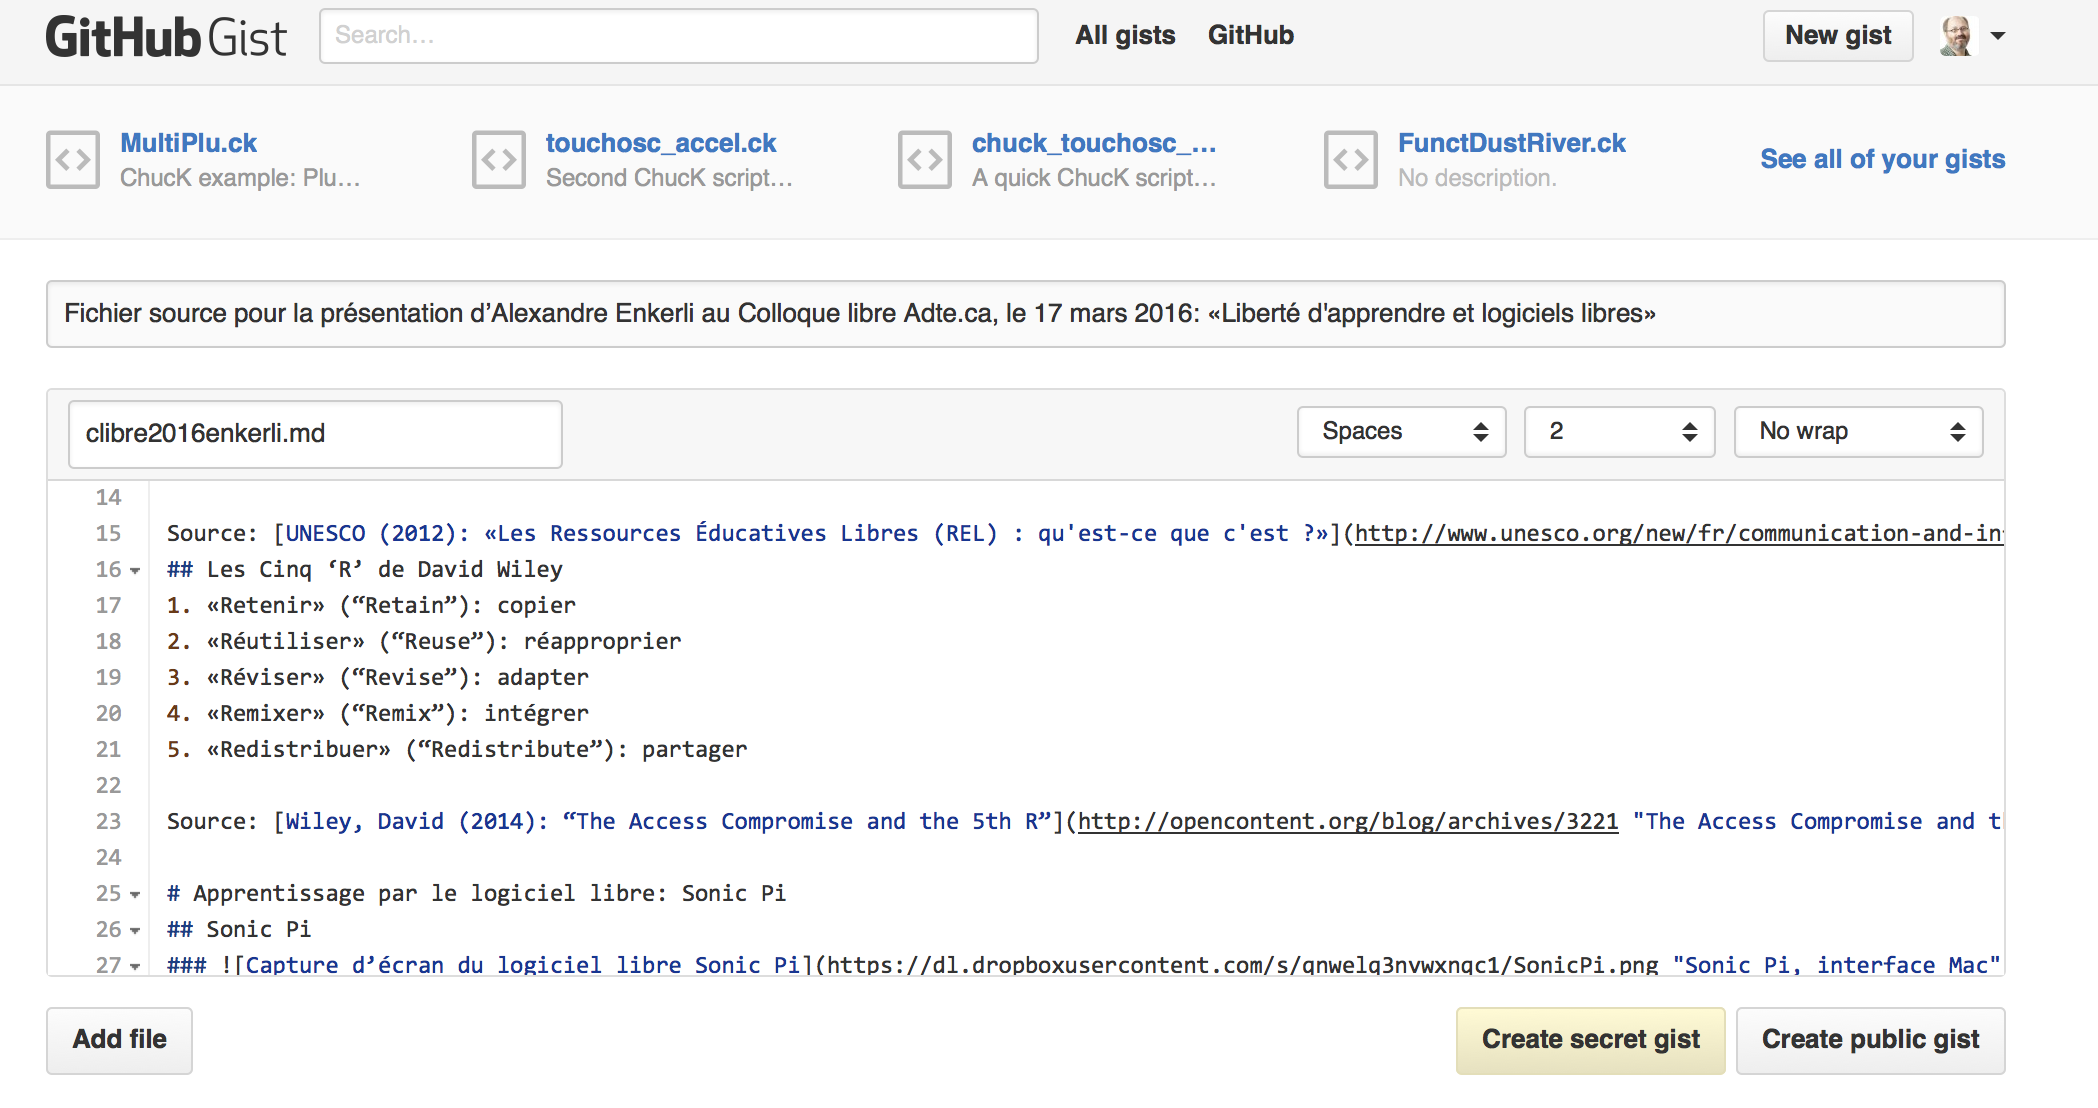
Task: Open the FunctDustRiver.ck gist
Action: pos(1512,143)
